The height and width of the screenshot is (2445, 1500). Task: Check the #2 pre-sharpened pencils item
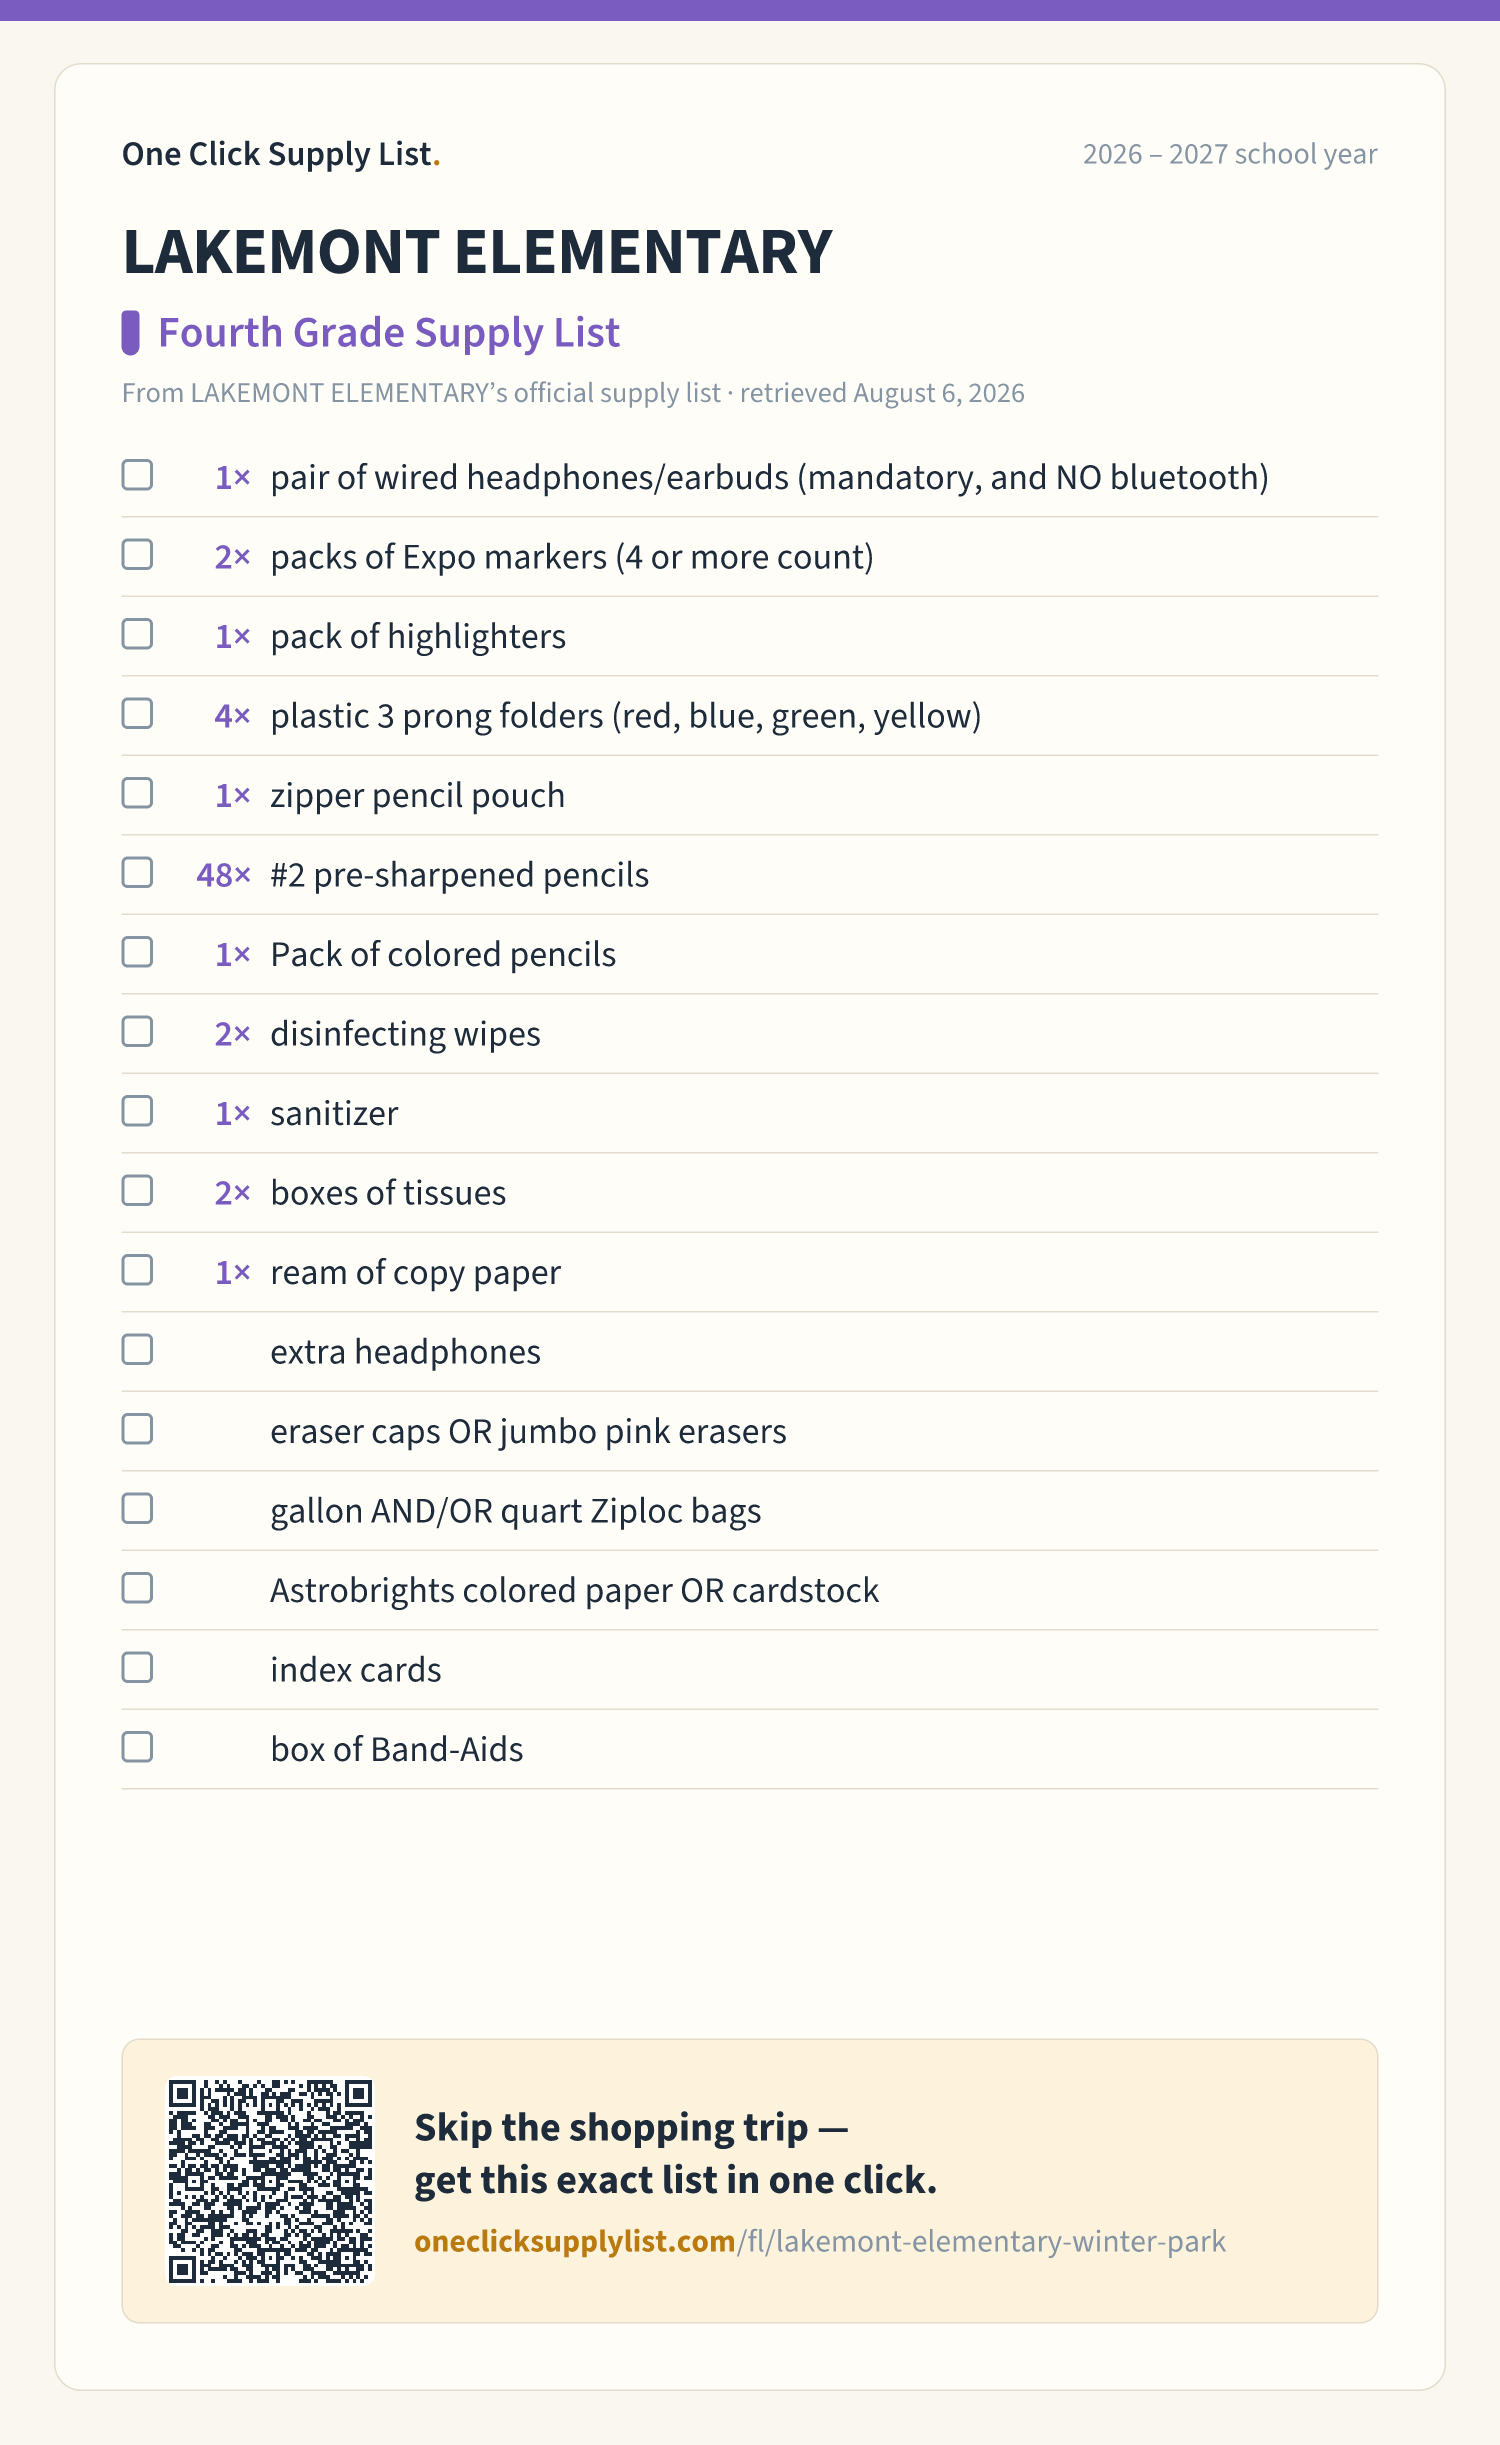point(137,873)
